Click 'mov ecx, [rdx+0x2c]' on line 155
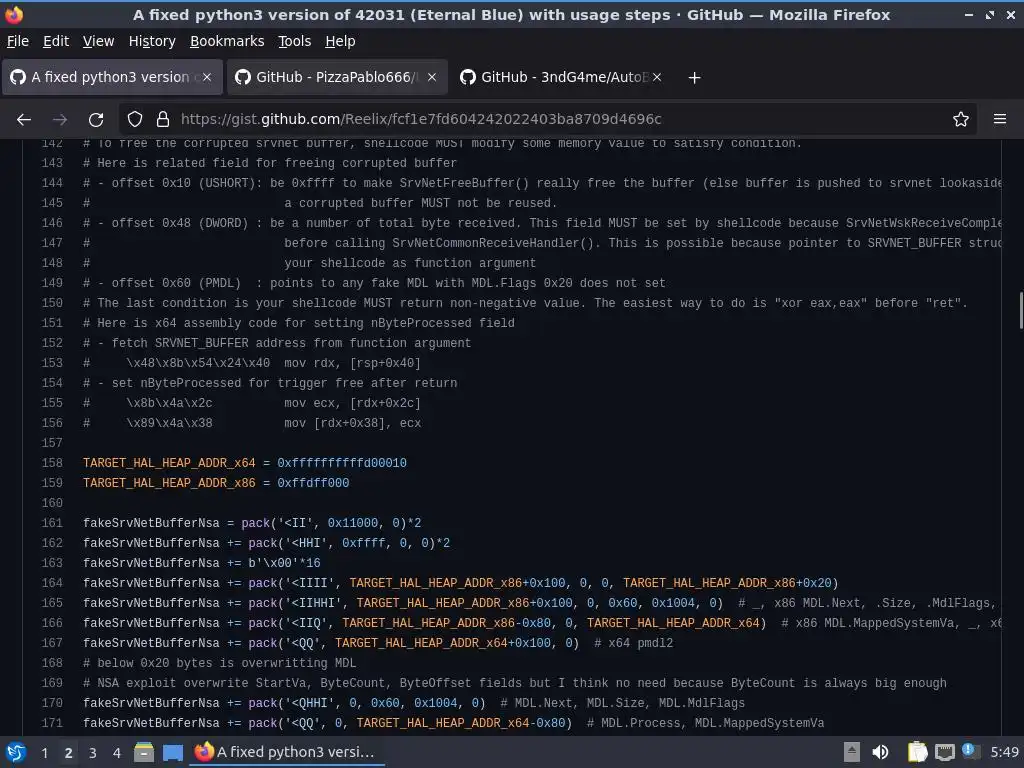The height and width of the screenshot is (768, 1024). pos(353,403)
